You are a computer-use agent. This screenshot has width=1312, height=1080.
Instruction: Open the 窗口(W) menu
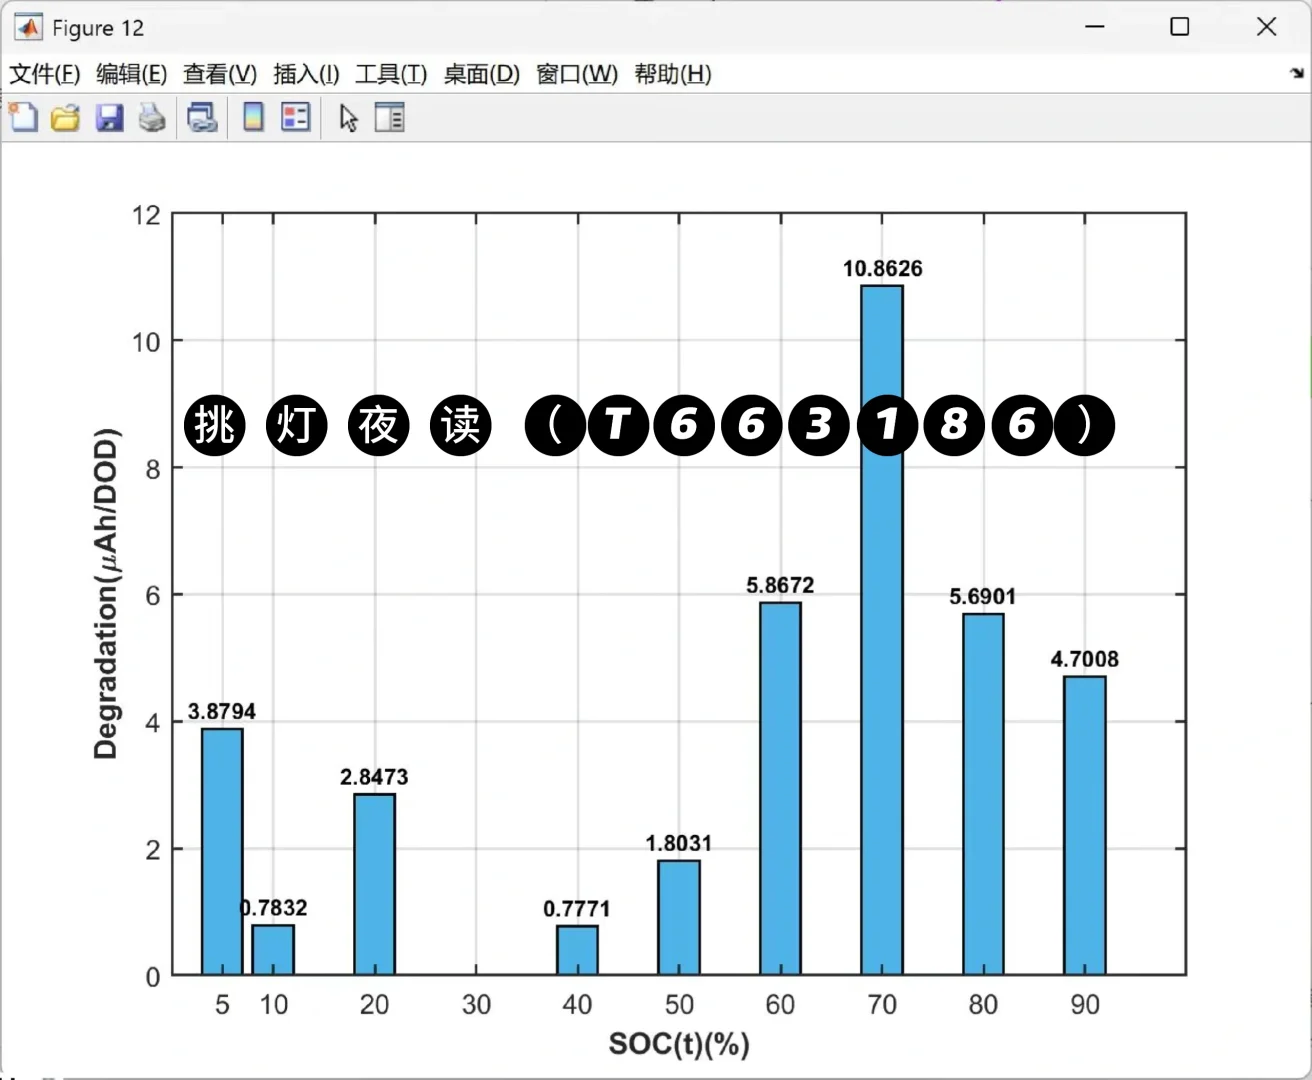(577, 74)
